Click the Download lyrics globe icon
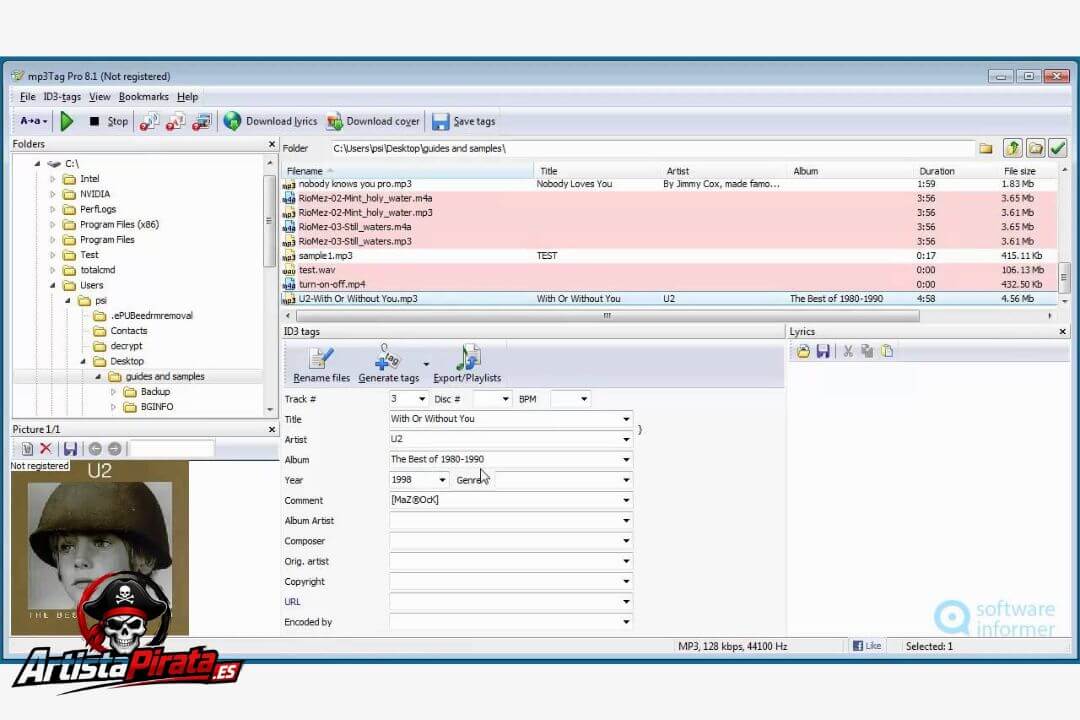The width and height of the screenshot is (1080, 720). coord(232,121)
